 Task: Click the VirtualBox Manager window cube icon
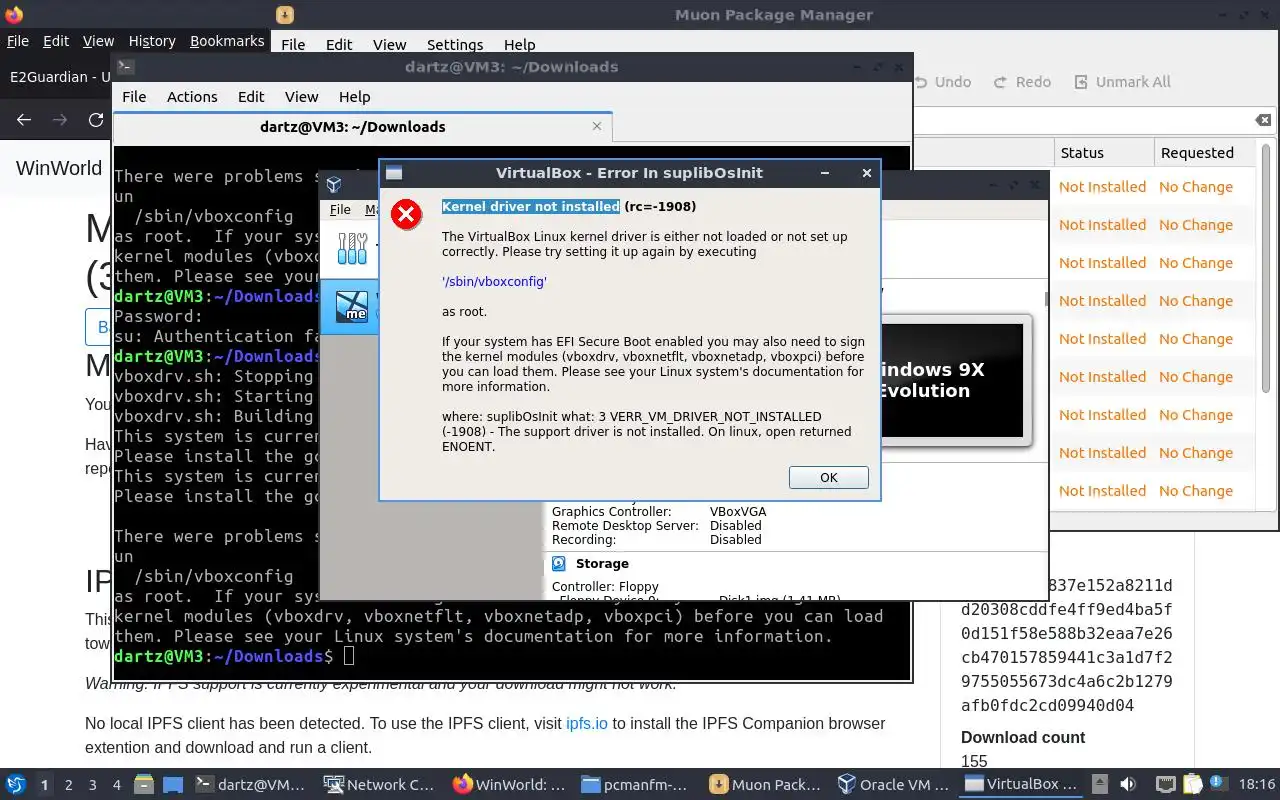(x=334, y=185)
